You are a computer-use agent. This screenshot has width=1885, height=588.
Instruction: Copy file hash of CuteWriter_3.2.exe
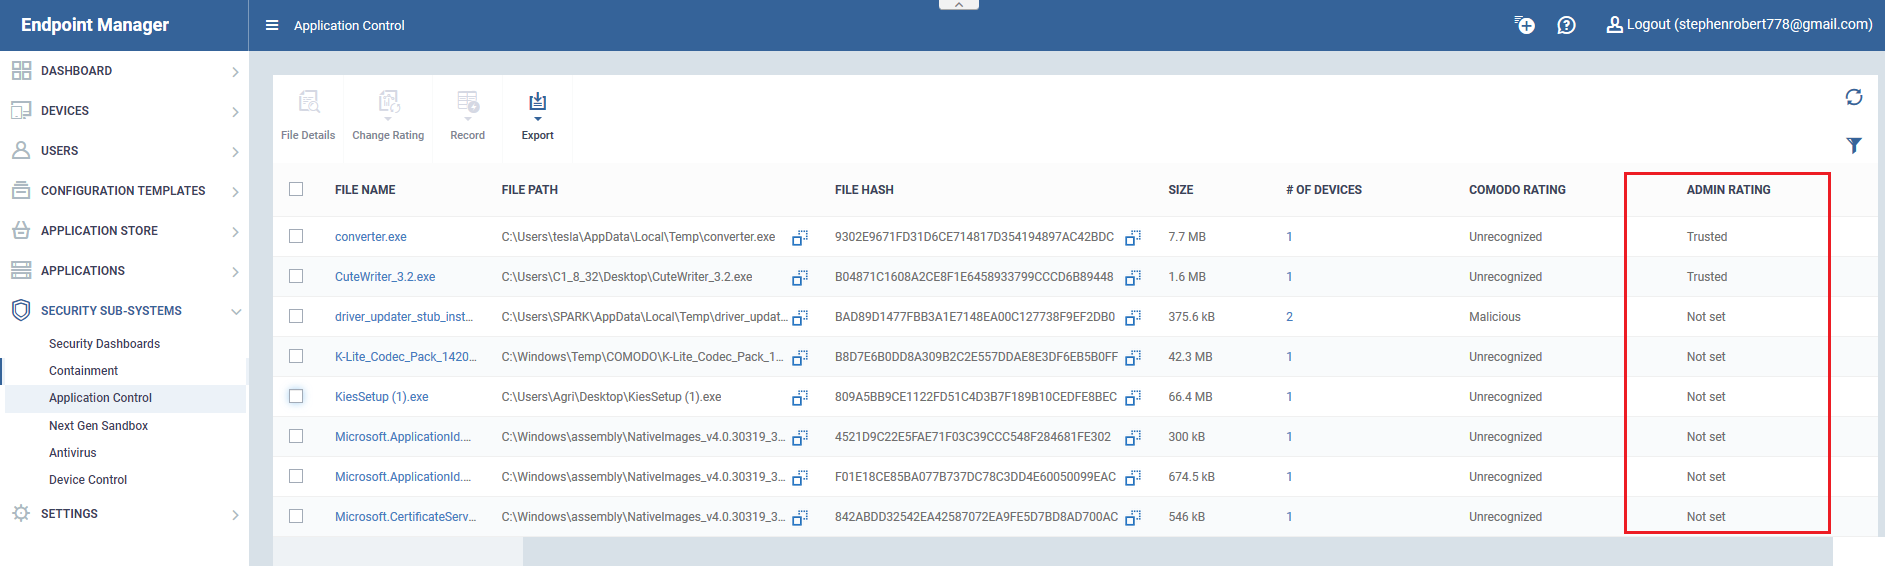(1133, 278)
